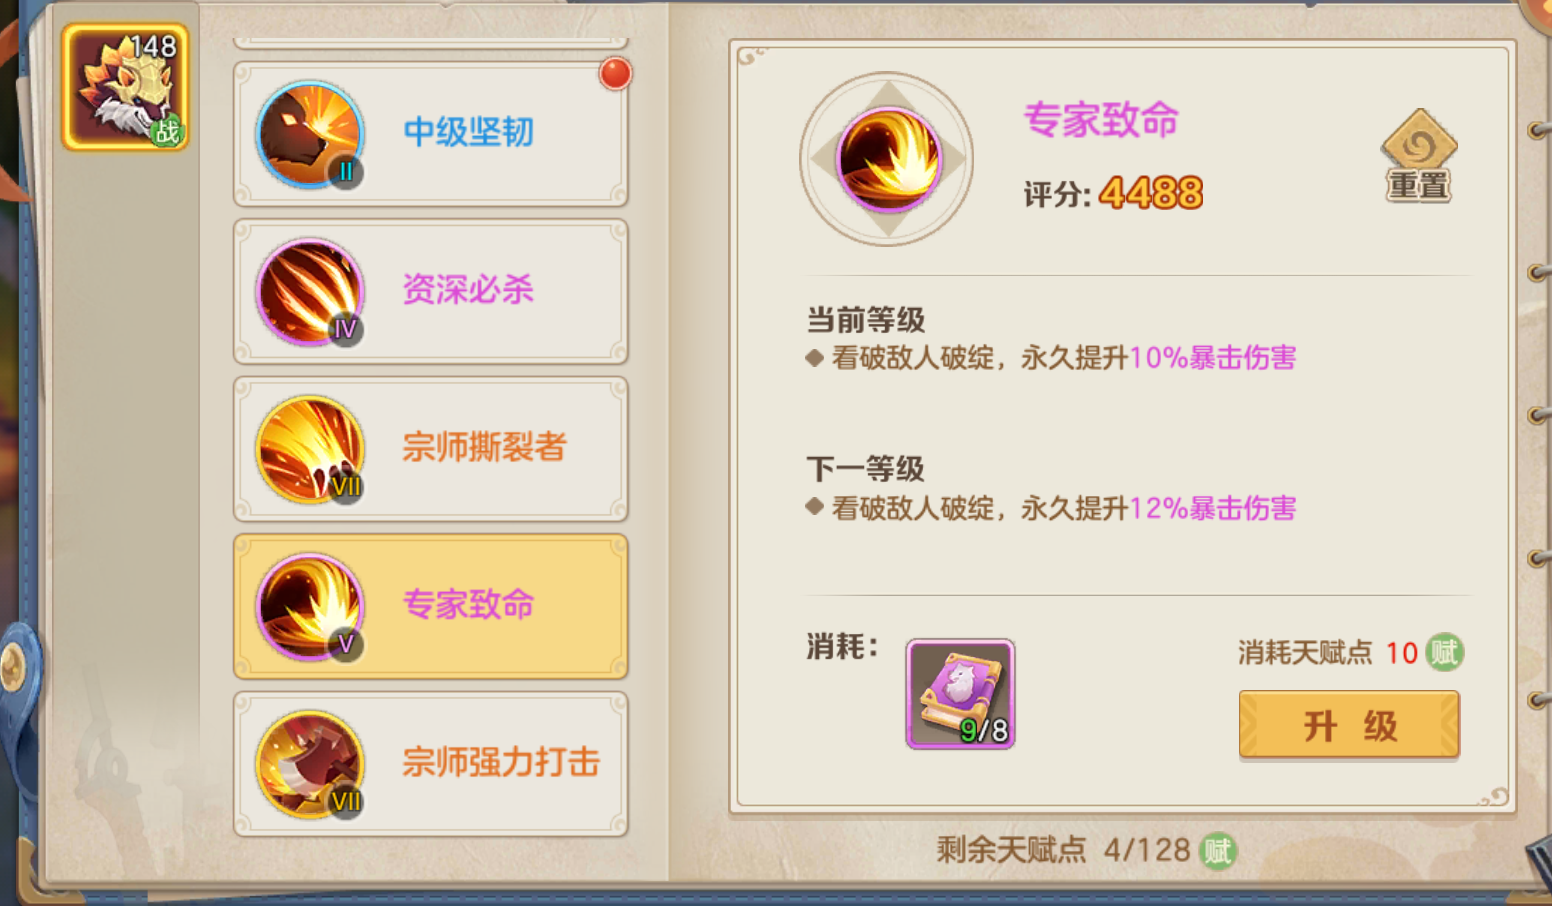
Task: Click the 专家致命 skill icon in list
Action: [x=310, y=607]
